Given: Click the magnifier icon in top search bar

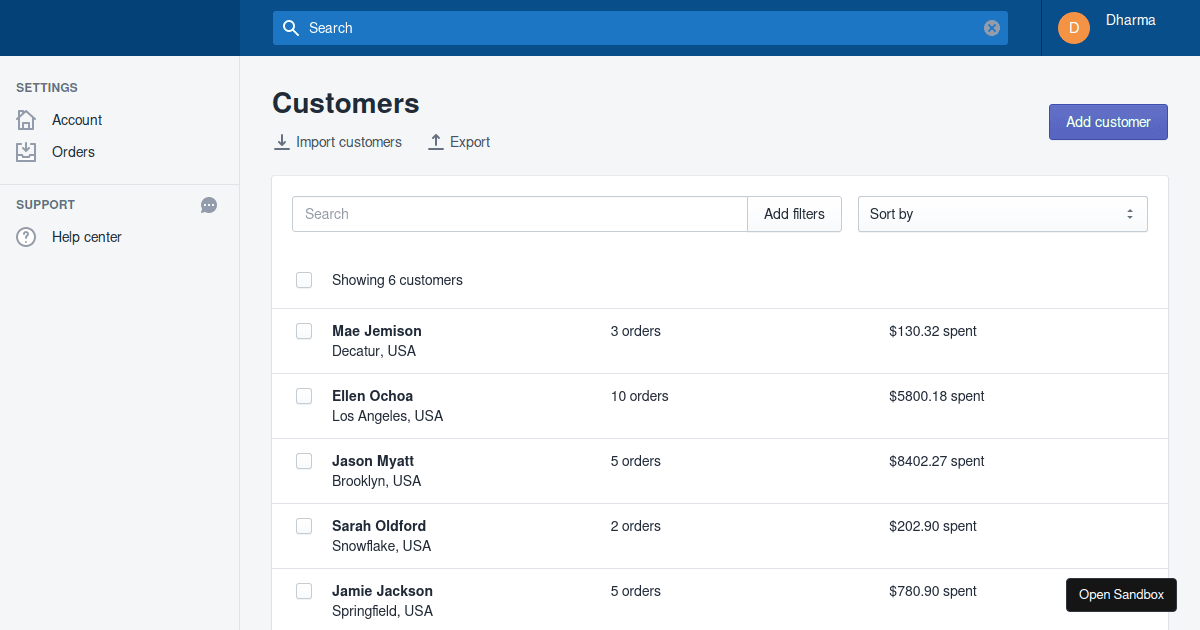Looking at the screenshot, I should 291,28.
